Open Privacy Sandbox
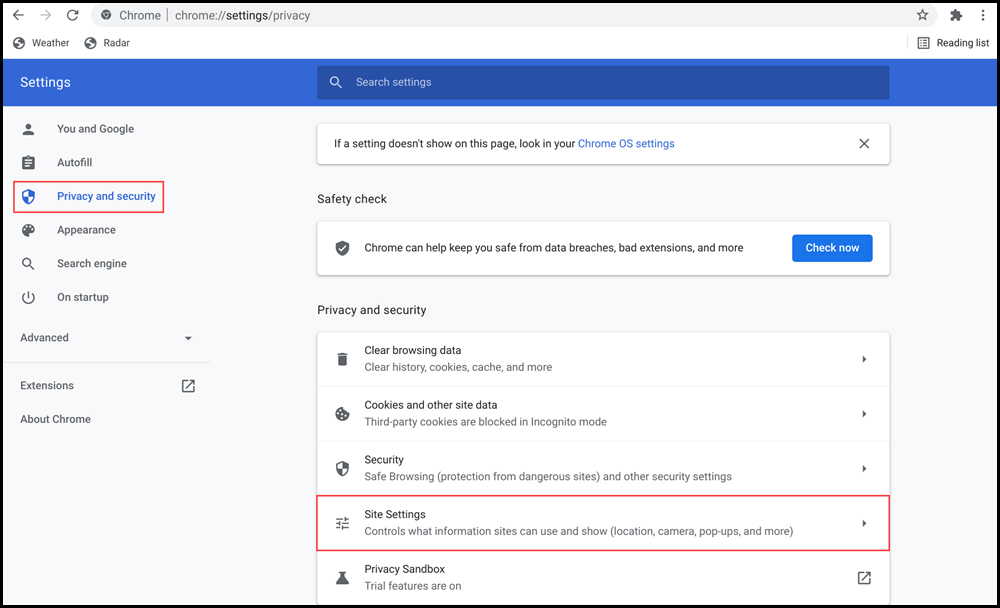Screen dimensions: 1000x608 point(603,577)
